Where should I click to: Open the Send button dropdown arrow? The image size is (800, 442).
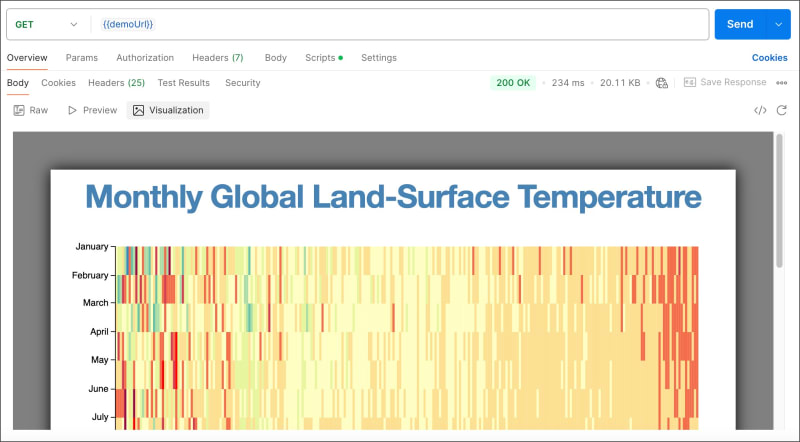click(779, 24)
